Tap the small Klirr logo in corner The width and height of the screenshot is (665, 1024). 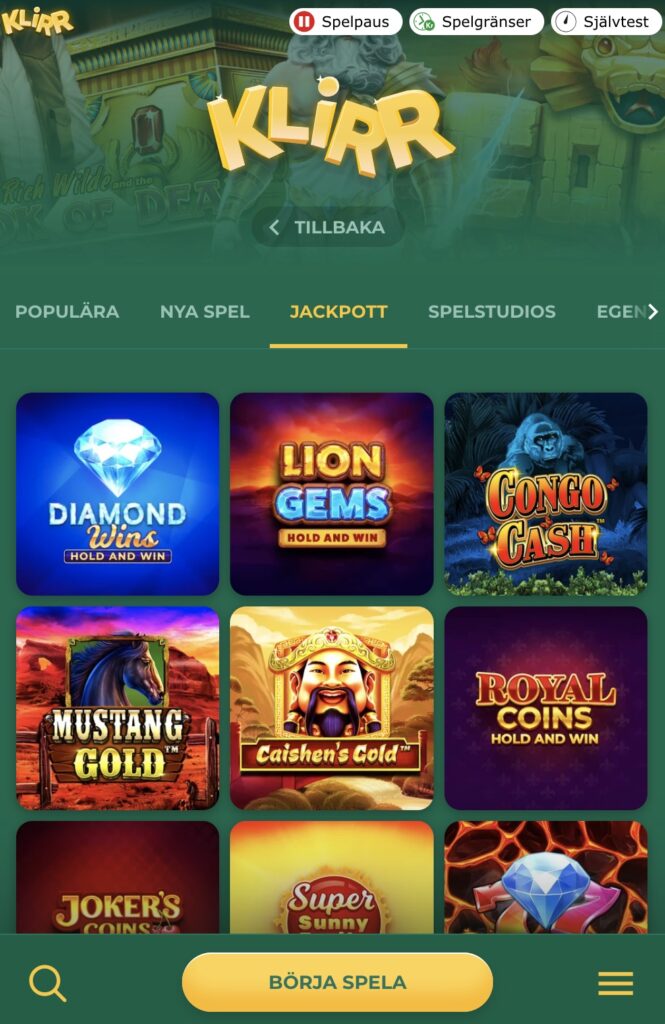pos(37,21)
